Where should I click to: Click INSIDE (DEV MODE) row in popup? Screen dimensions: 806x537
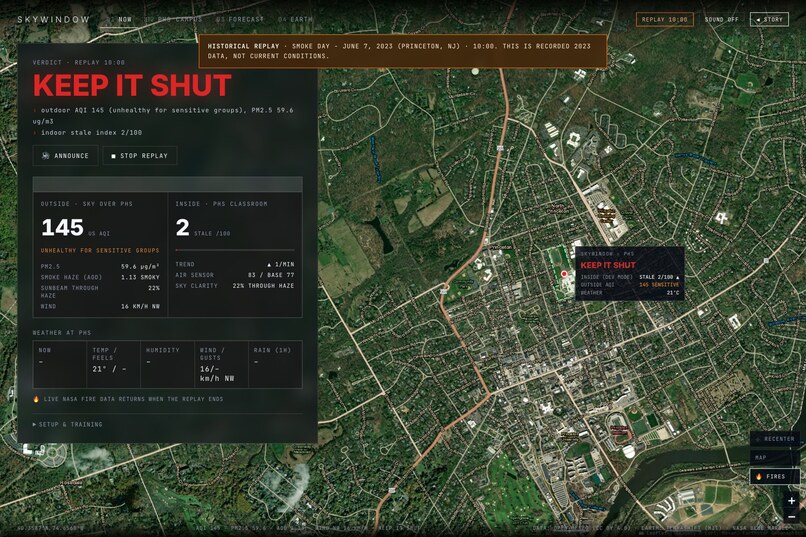[630, 277]
